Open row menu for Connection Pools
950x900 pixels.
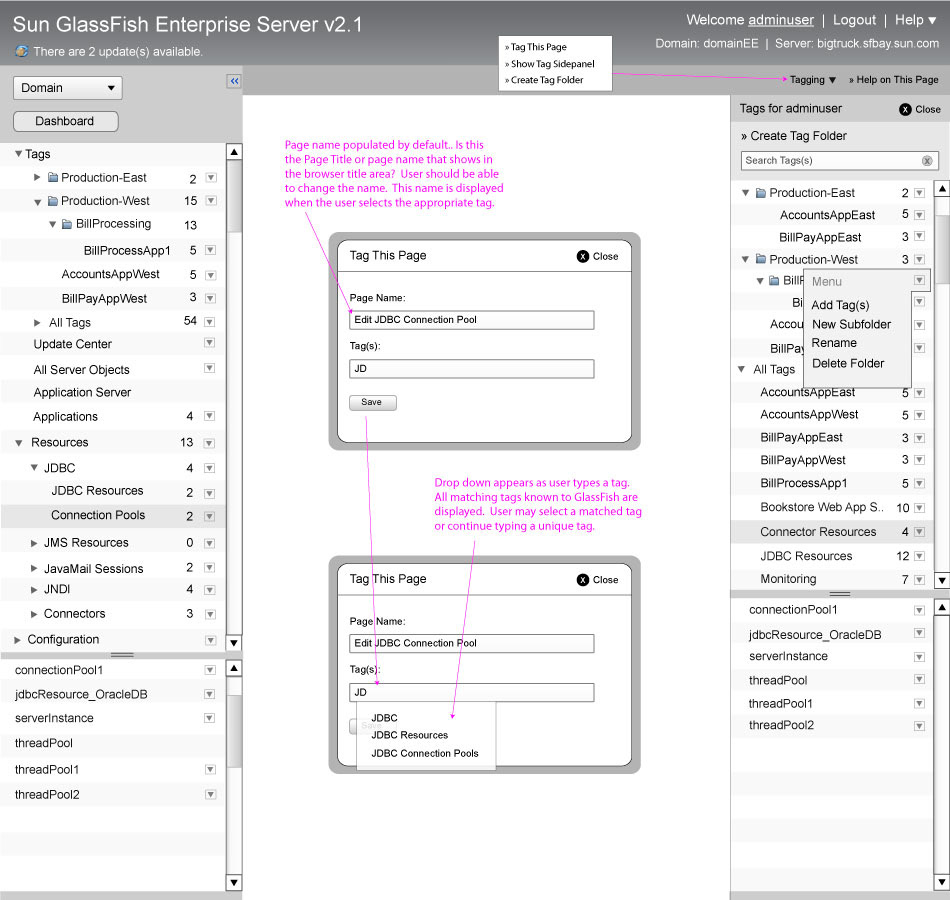pyautogui.click(x=210, y=516)
